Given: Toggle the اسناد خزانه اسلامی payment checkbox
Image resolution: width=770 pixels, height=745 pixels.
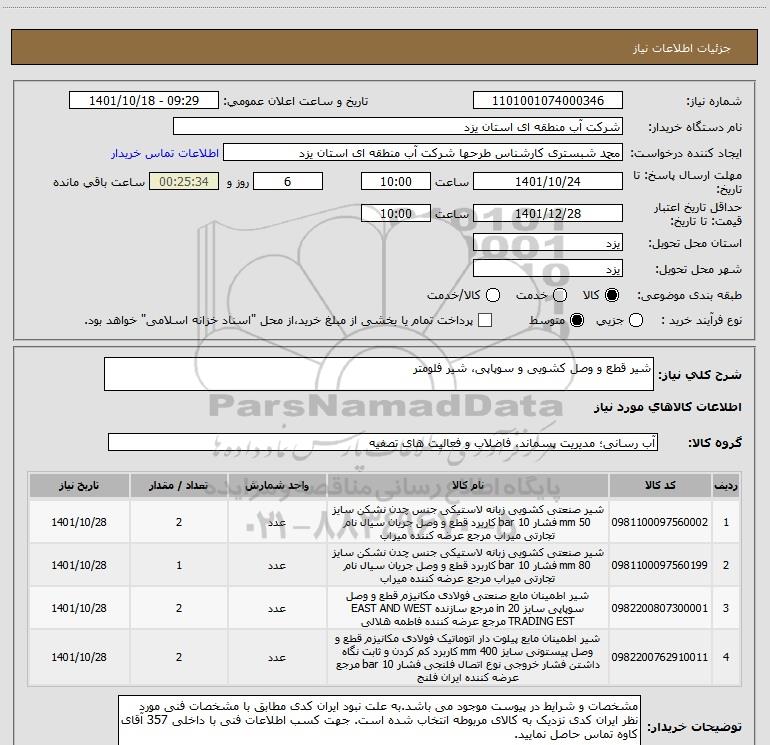Looking at the screenshot, I should click(485, 320).
